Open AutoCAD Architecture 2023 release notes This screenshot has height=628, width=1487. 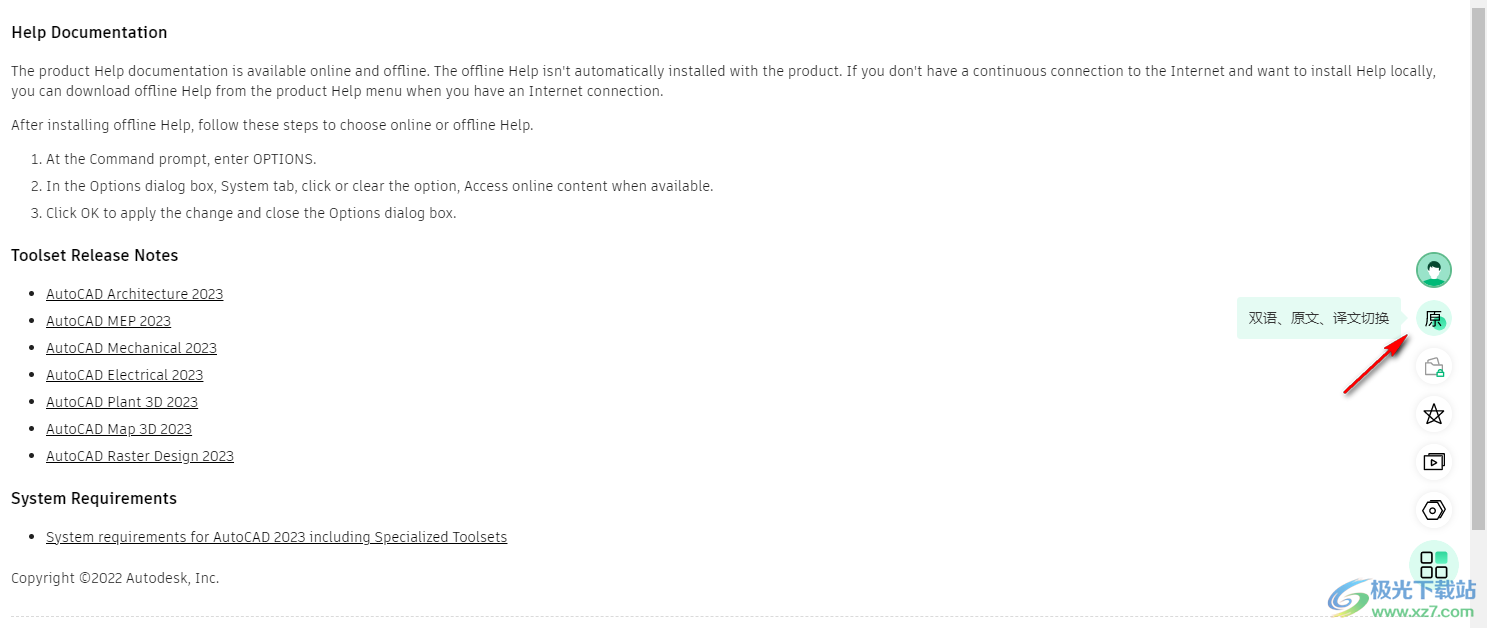(134, 294)
